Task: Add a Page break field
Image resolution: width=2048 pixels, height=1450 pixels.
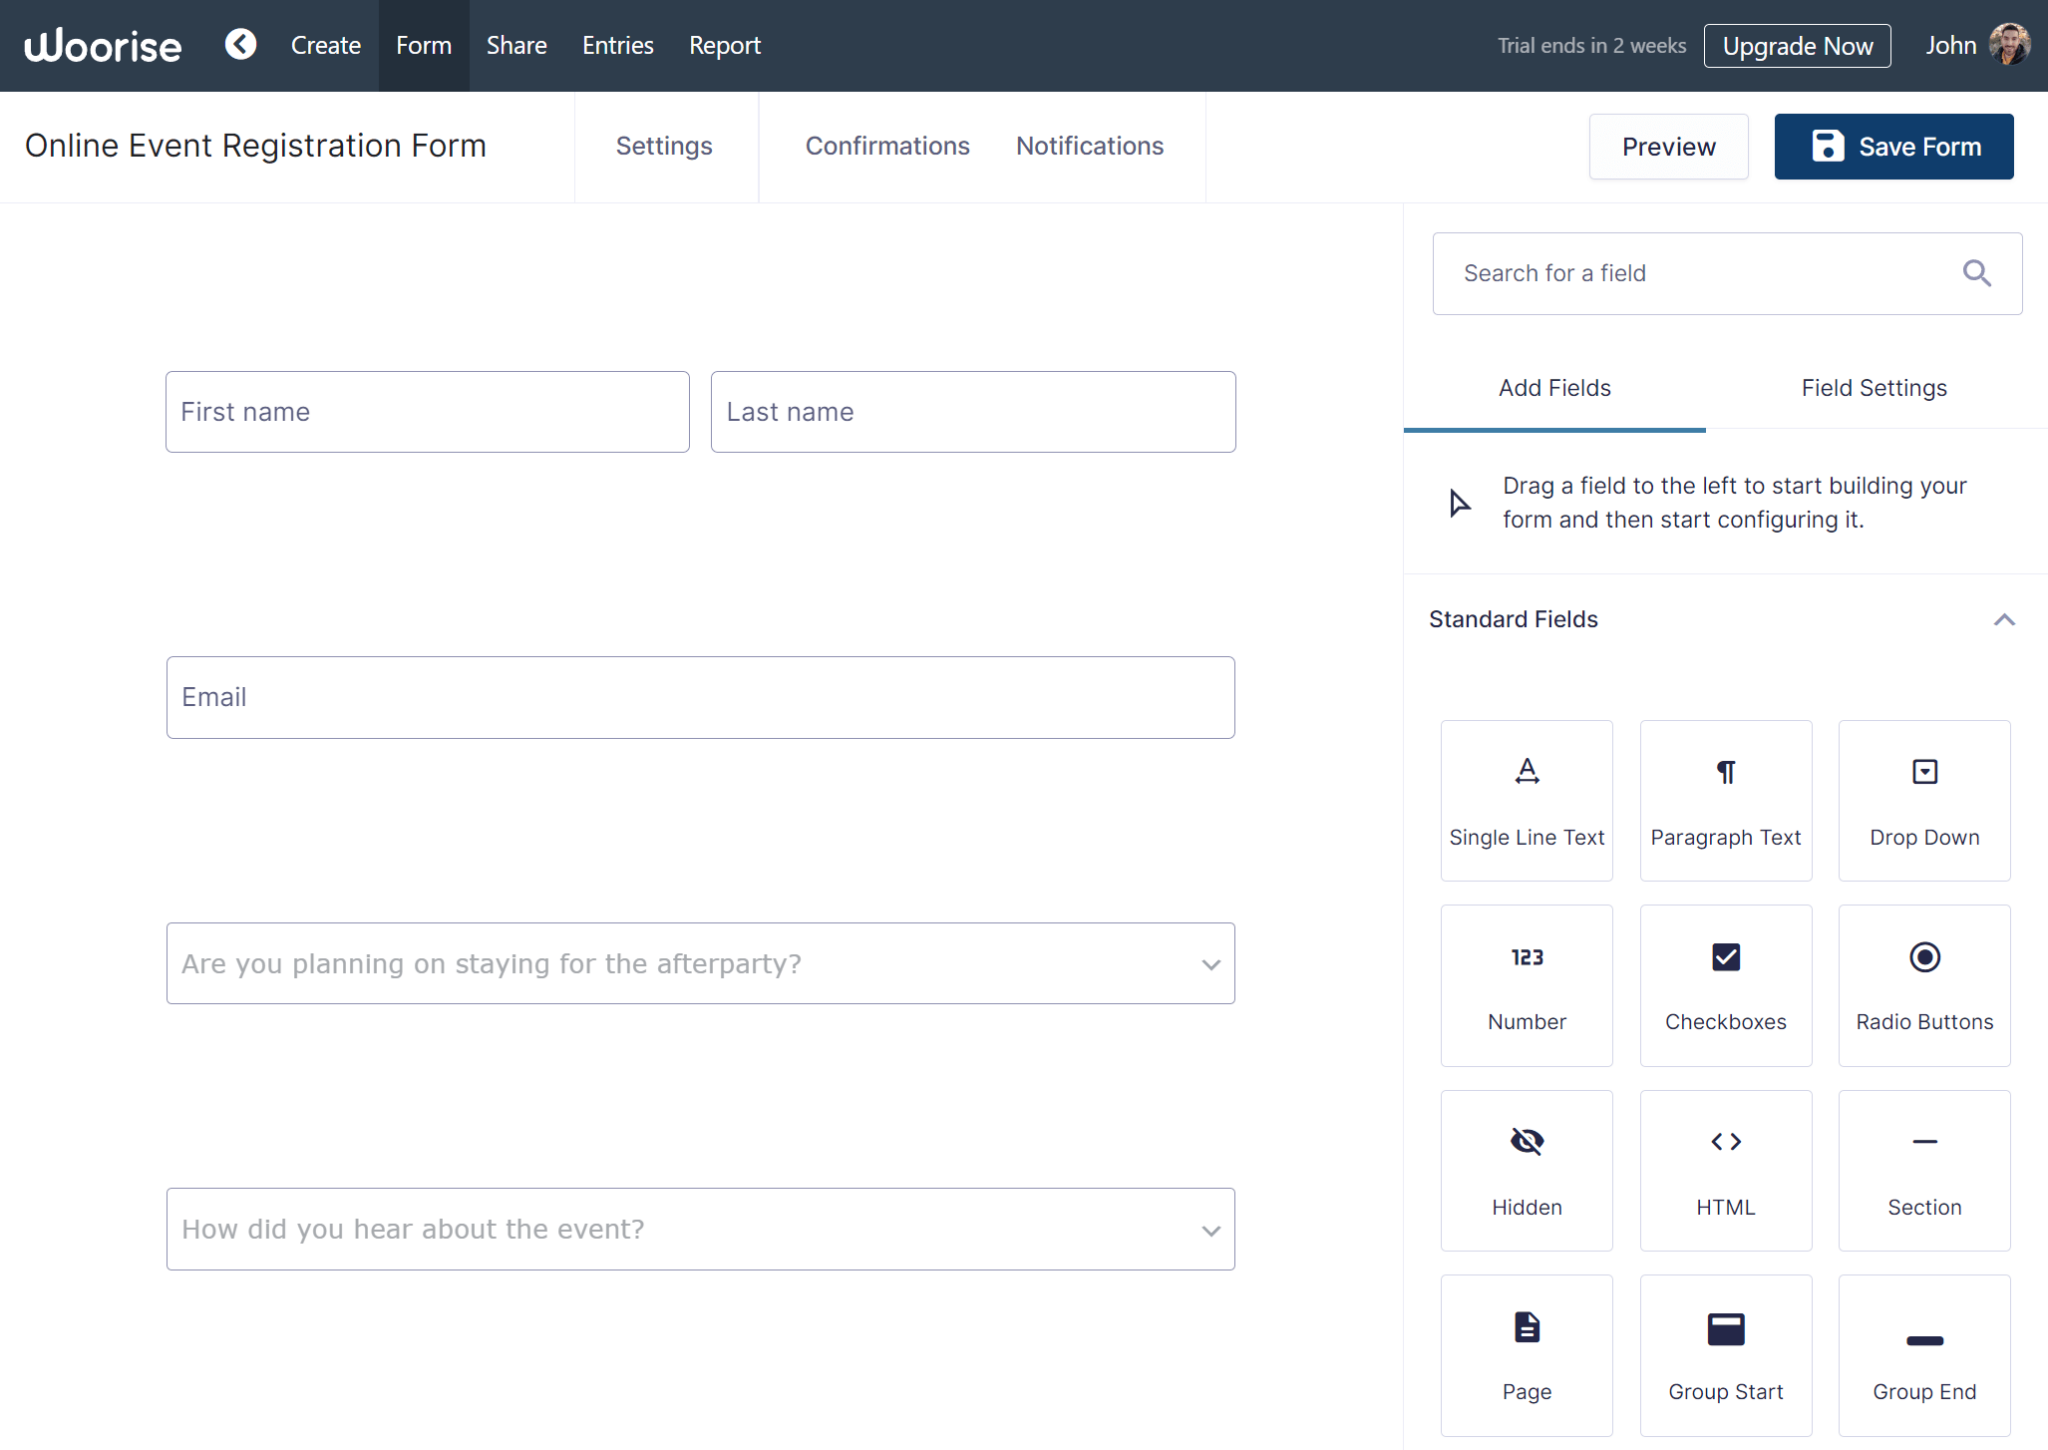Action: coord(1525,1355)
